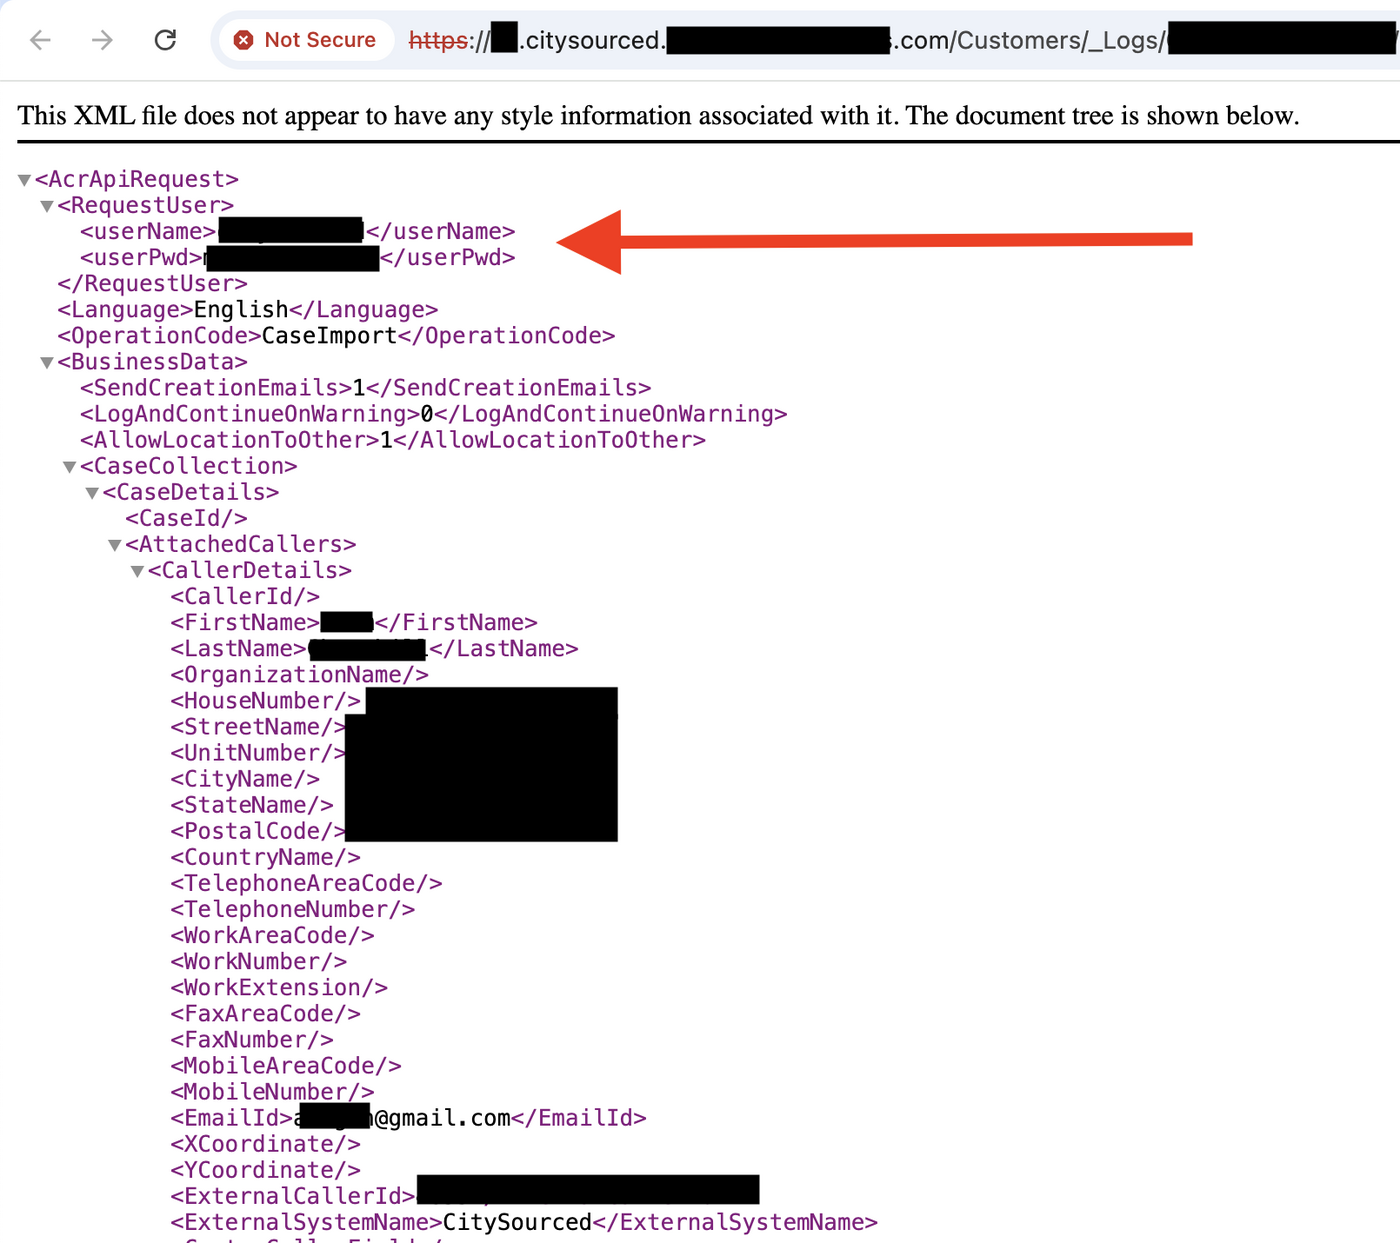The height and width of the screenshot is (1243, 1400).
Task: Collapse the CallerDetails node
Action: pyautogui.click(x=138, y=571)
